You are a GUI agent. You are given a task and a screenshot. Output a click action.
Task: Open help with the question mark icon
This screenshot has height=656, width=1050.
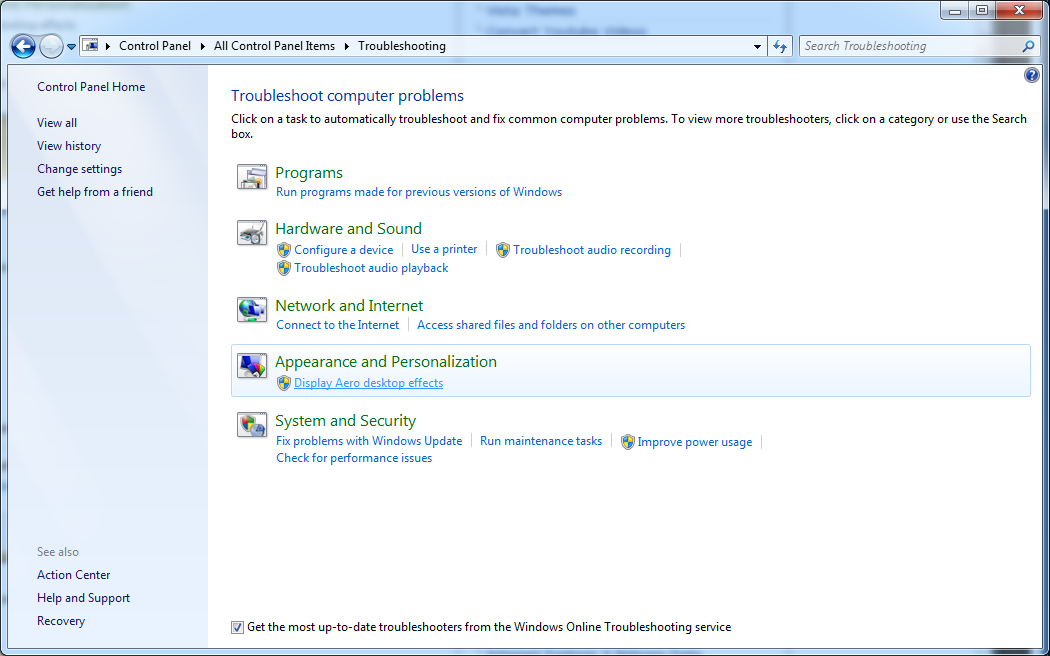1032,76
